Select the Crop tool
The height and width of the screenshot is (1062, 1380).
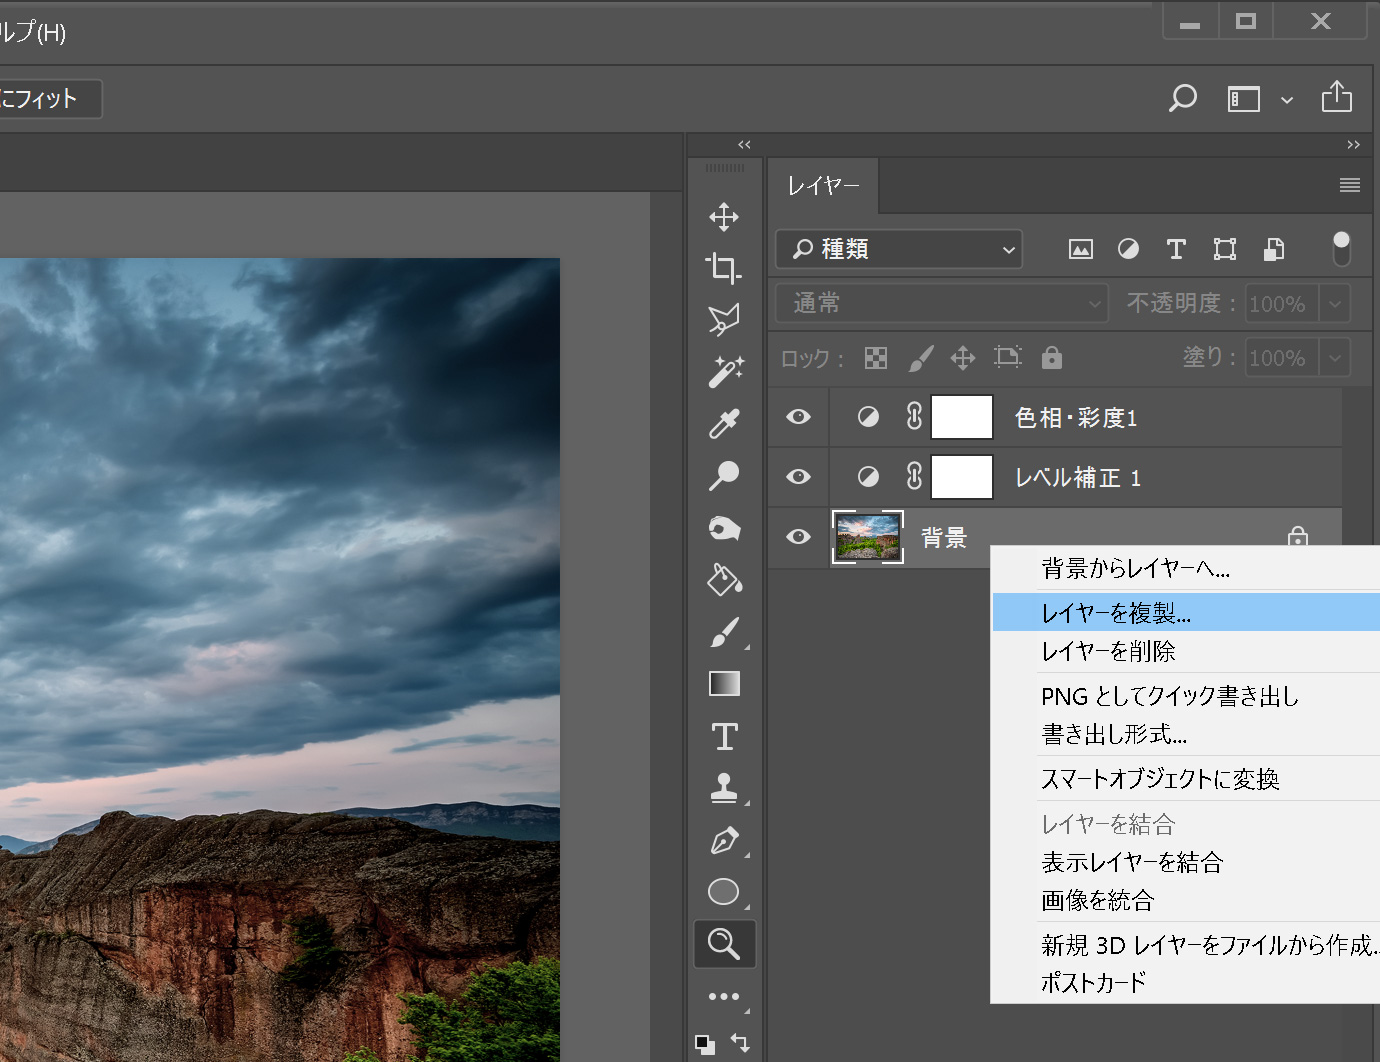[x=724, y=268]
